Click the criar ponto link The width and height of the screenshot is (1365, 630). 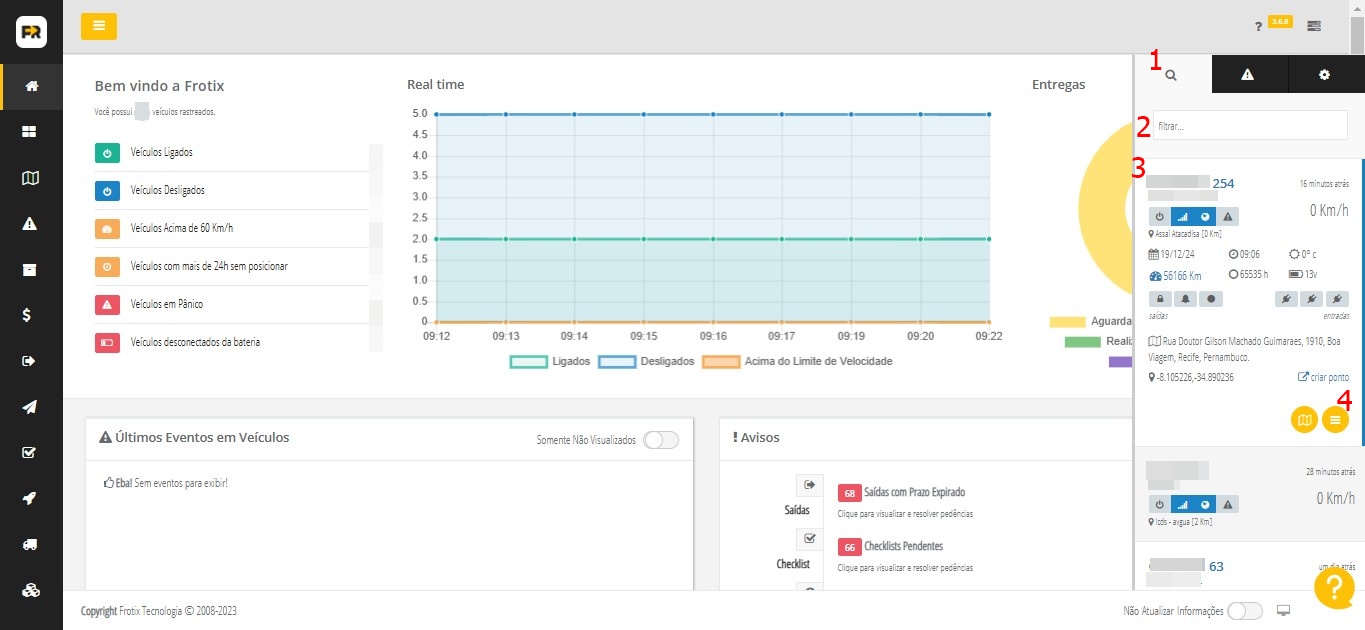[x=1323, y=377]
